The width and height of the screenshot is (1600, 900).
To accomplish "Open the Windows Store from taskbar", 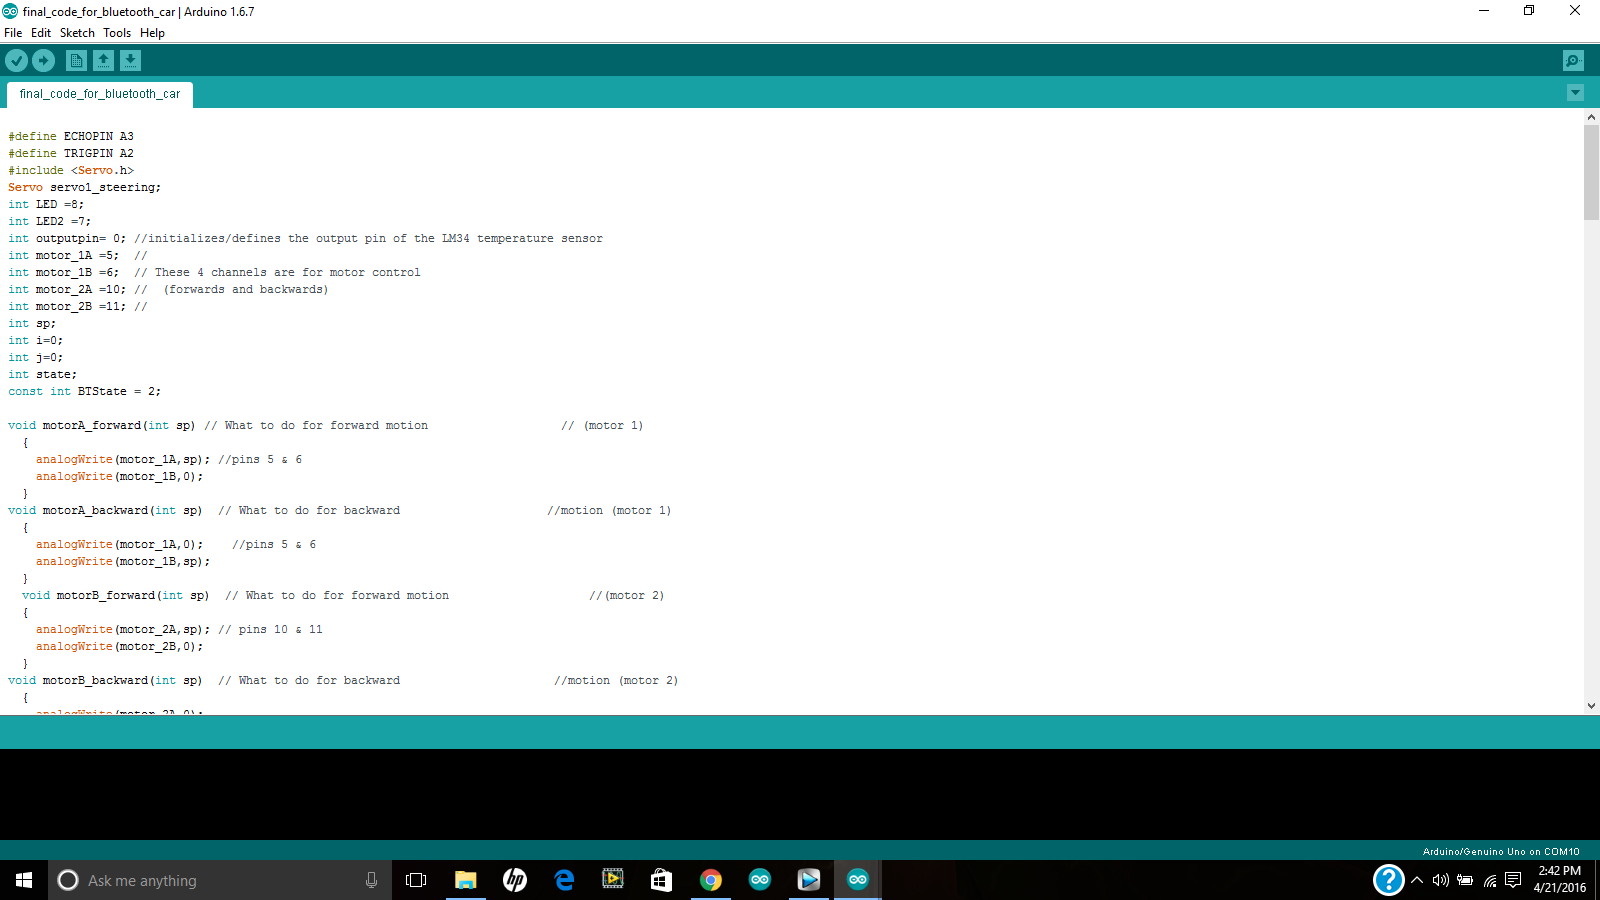I will [x=661, y=880].
